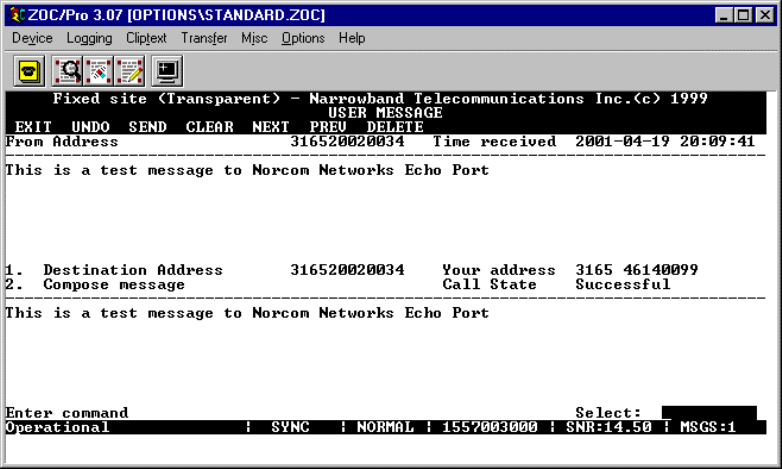Close the ZOC/Pro window
782x469 pixels.
[x=765, y=15]
